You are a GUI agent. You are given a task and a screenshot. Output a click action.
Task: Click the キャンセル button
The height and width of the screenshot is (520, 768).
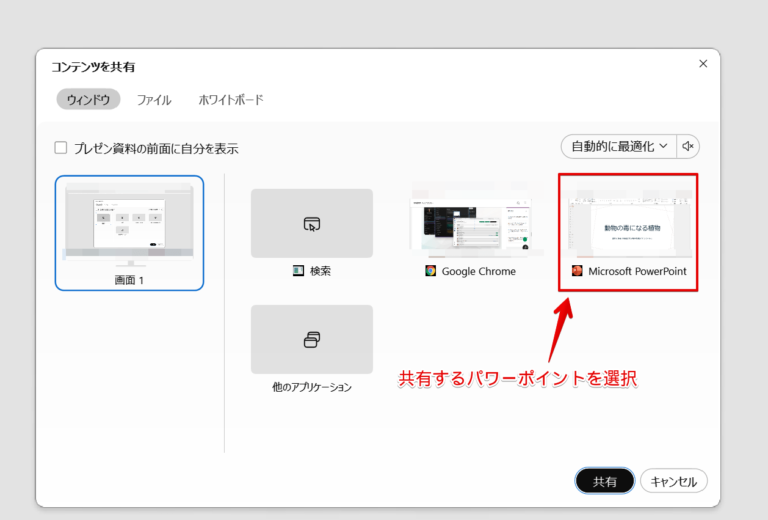pyautogui.click(x=673, y=481)
